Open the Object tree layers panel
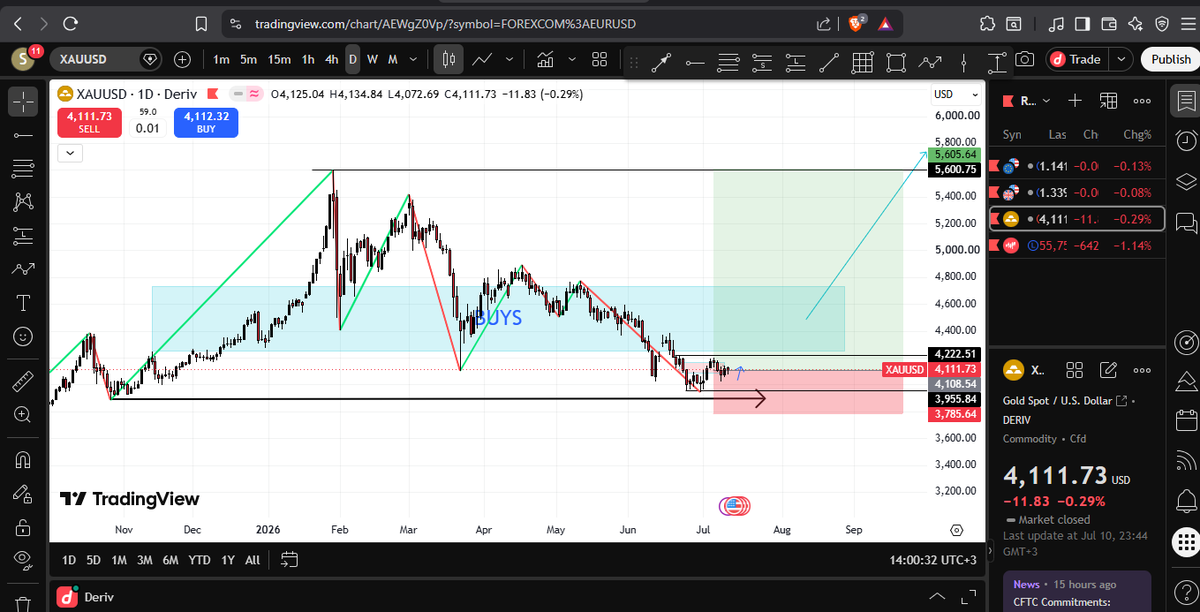 (1186, 181)
